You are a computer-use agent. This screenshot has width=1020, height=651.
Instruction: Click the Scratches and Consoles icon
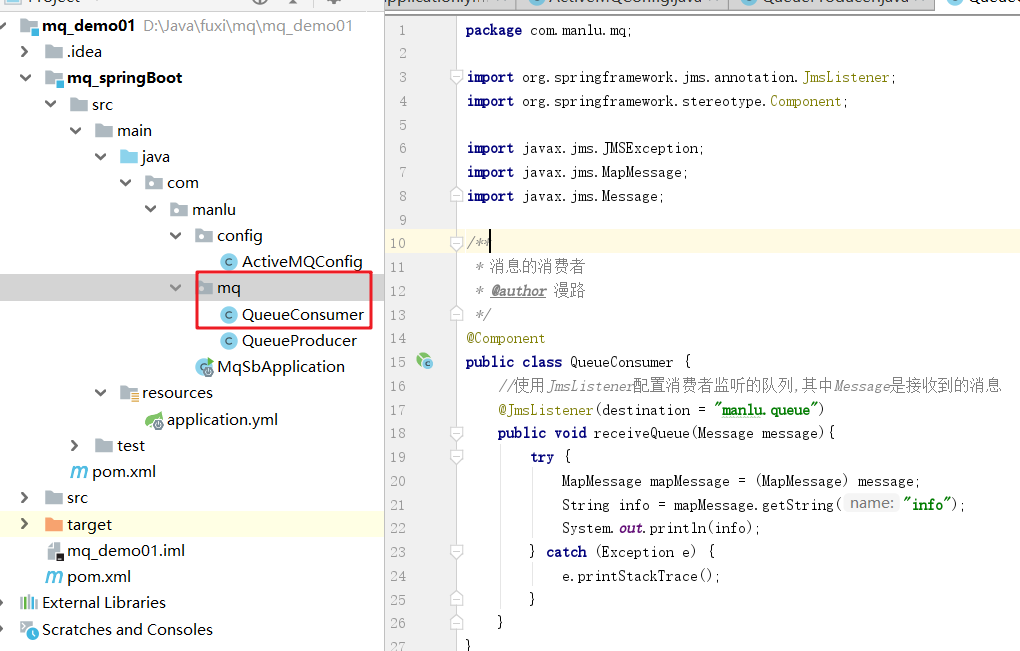(x=29, y=629)
